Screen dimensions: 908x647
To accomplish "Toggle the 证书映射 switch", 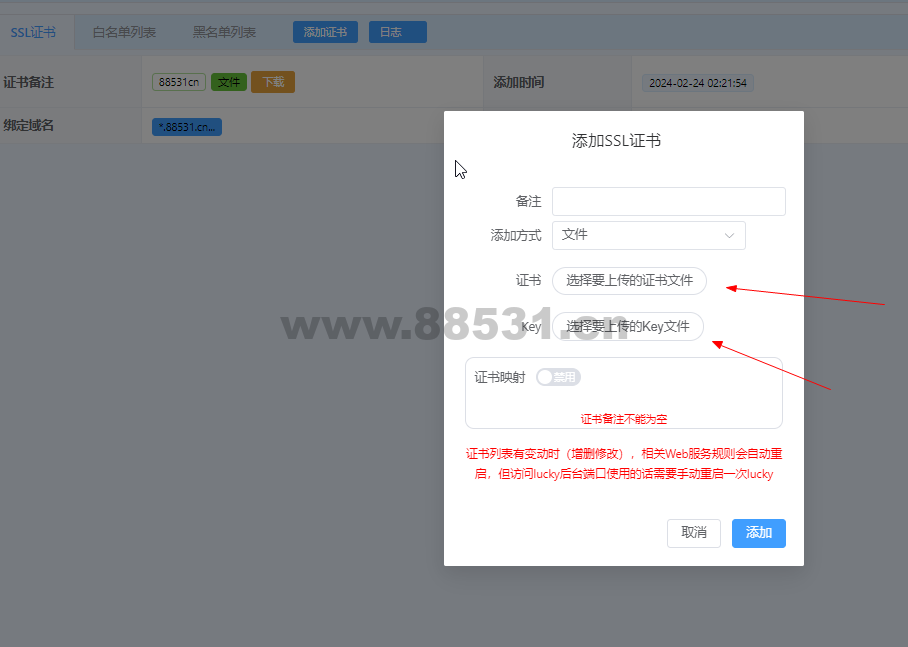I will tap(558, 377).
